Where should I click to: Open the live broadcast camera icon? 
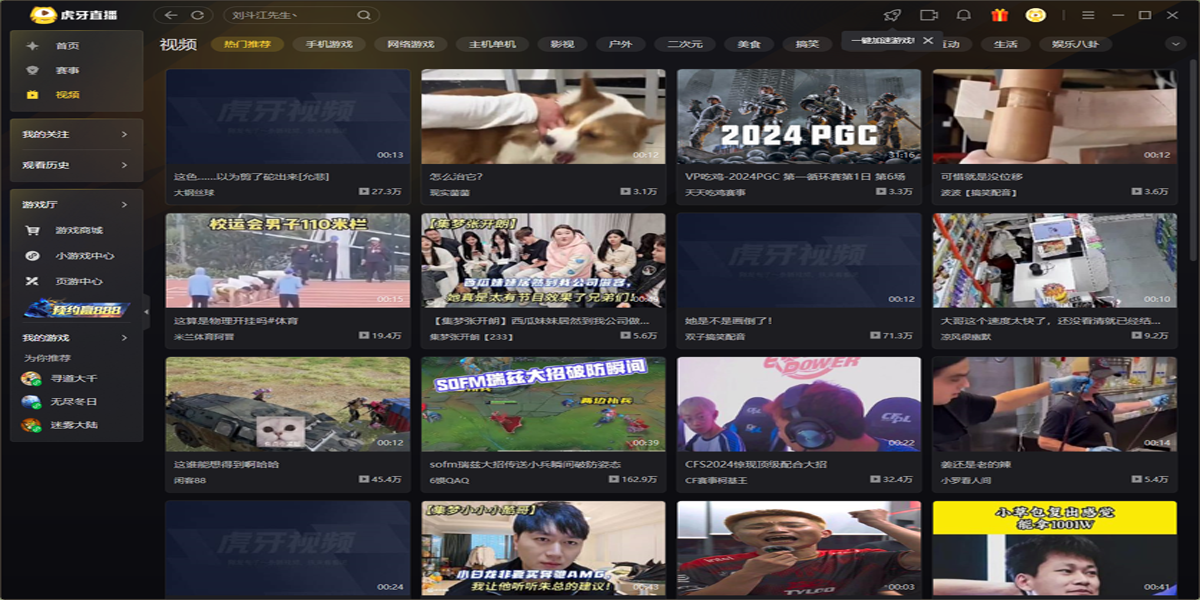tap(929, 15)
